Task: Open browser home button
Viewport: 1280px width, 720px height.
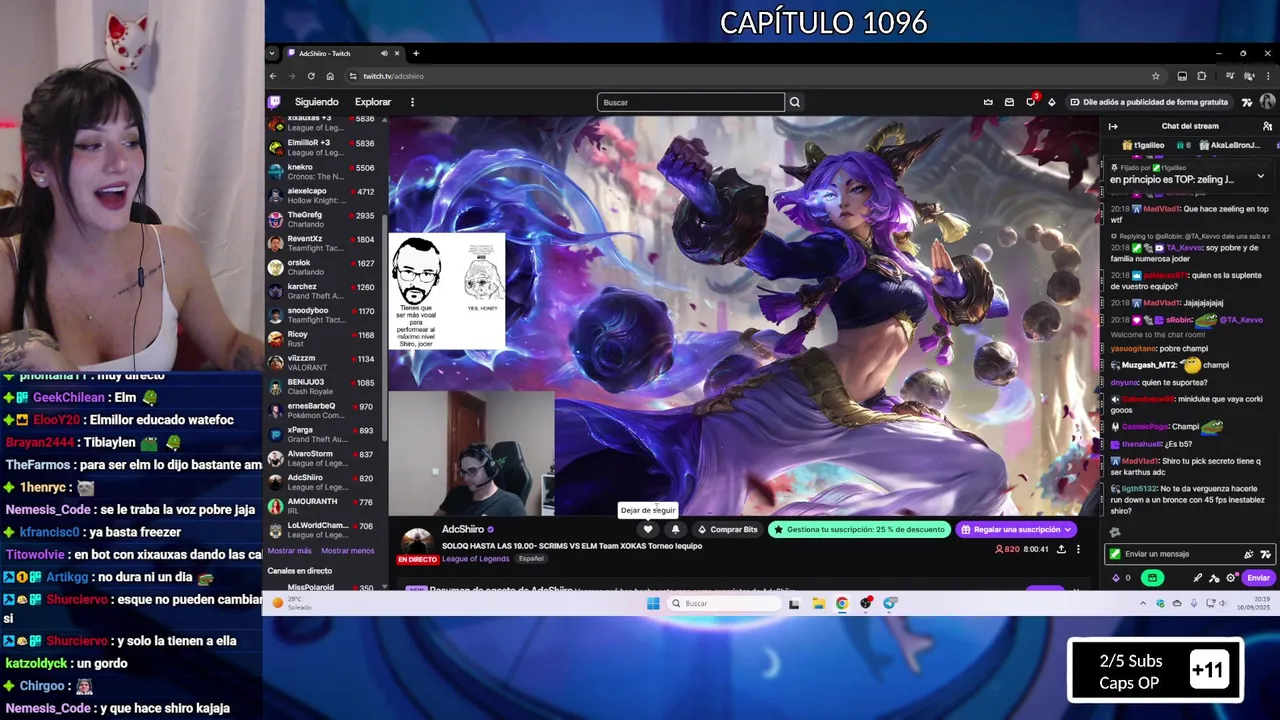Action: pyautogui.click(x=330, y=76)
